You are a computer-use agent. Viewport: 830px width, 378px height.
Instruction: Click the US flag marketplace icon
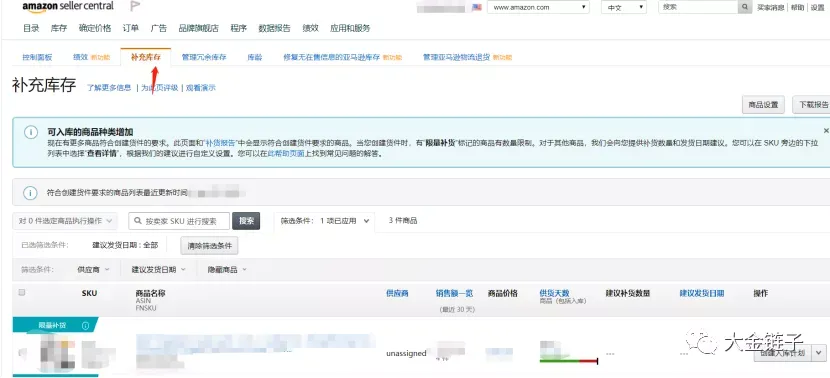coord(476,7)
